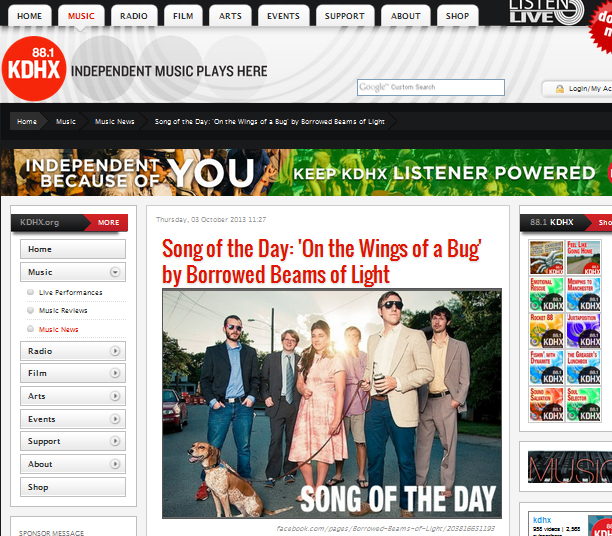Click the 88.1 KDHX red circle logo
The width and height of the screenshot is (612, 536).
pyautogui.click(x=34, y=69)
